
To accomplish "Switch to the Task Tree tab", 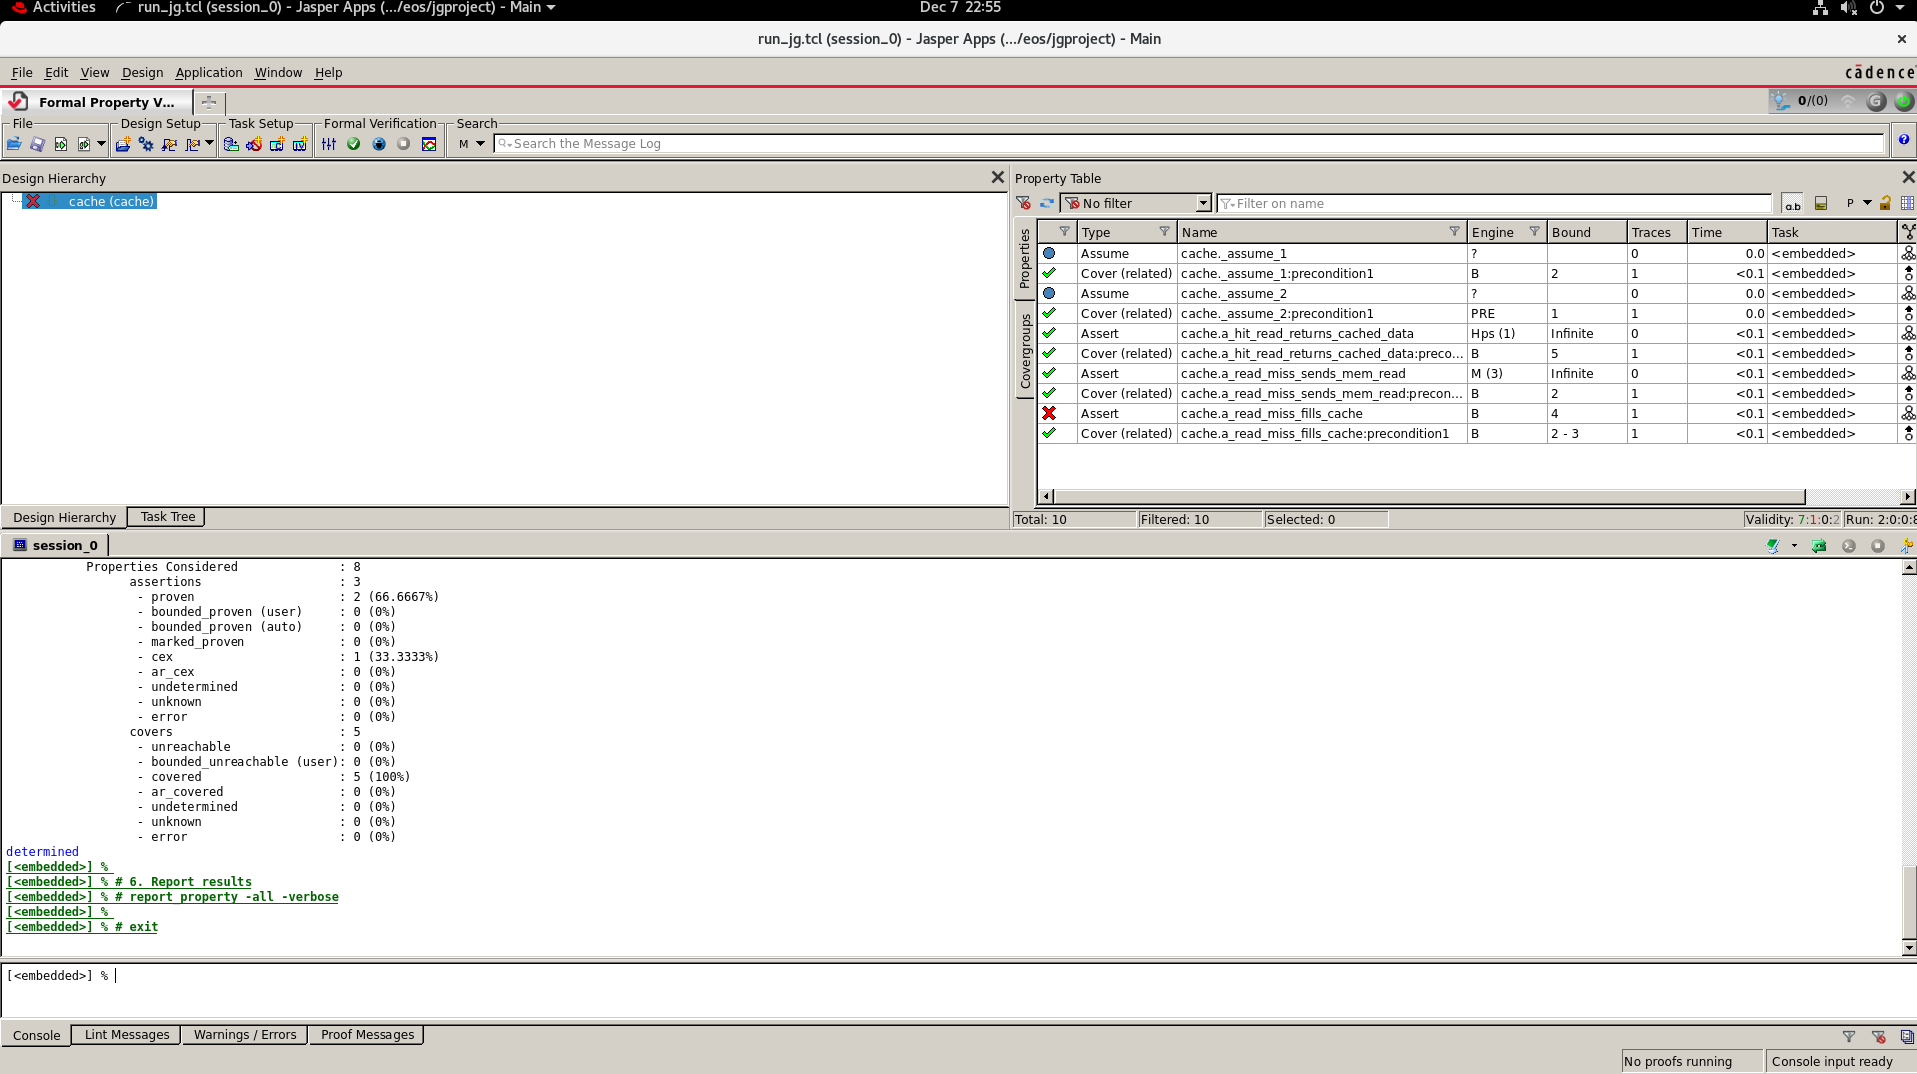I will point(168,517).
